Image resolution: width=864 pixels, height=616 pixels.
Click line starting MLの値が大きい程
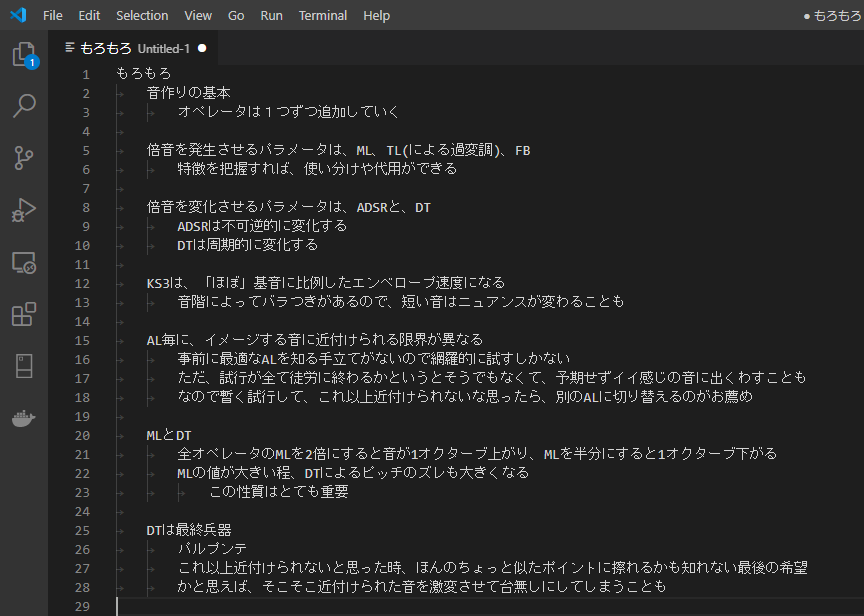tap(353, 473)
